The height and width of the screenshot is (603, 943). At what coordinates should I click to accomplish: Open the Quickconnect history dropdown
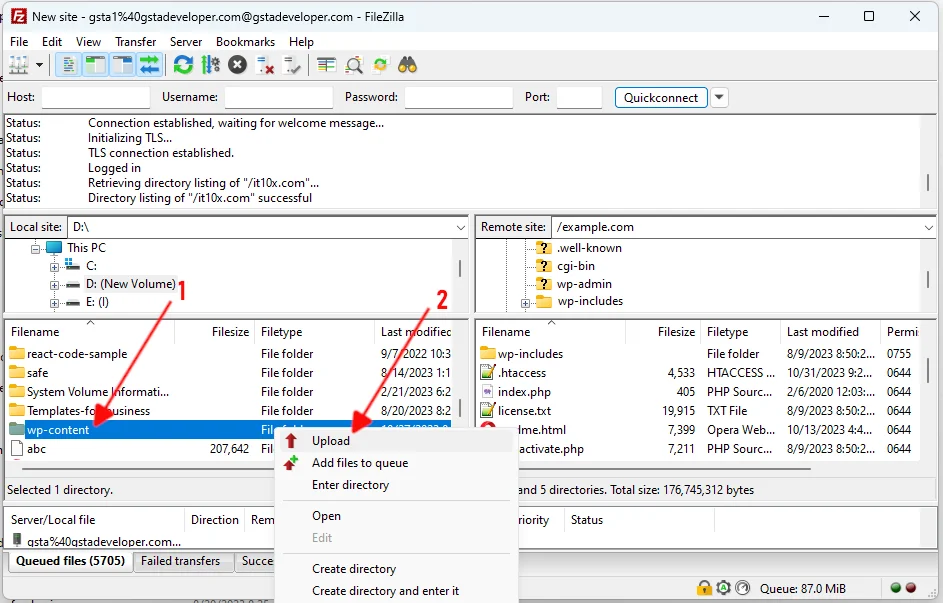click(719, 97)
